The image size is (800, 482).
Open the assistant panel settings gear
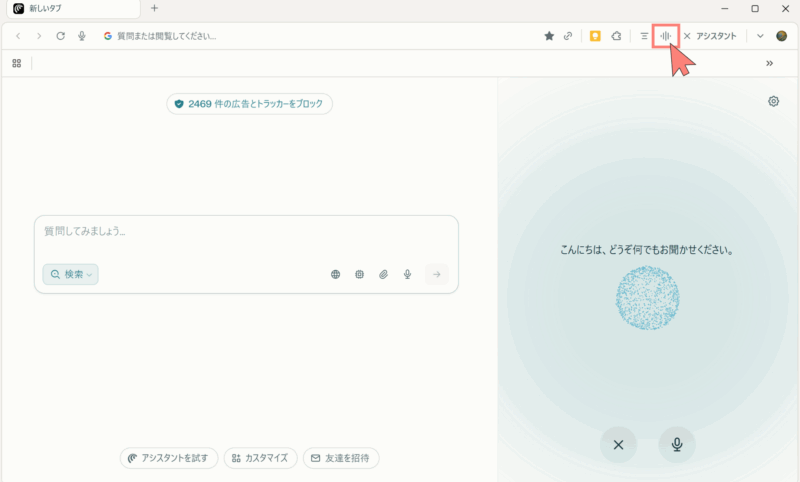773,101
